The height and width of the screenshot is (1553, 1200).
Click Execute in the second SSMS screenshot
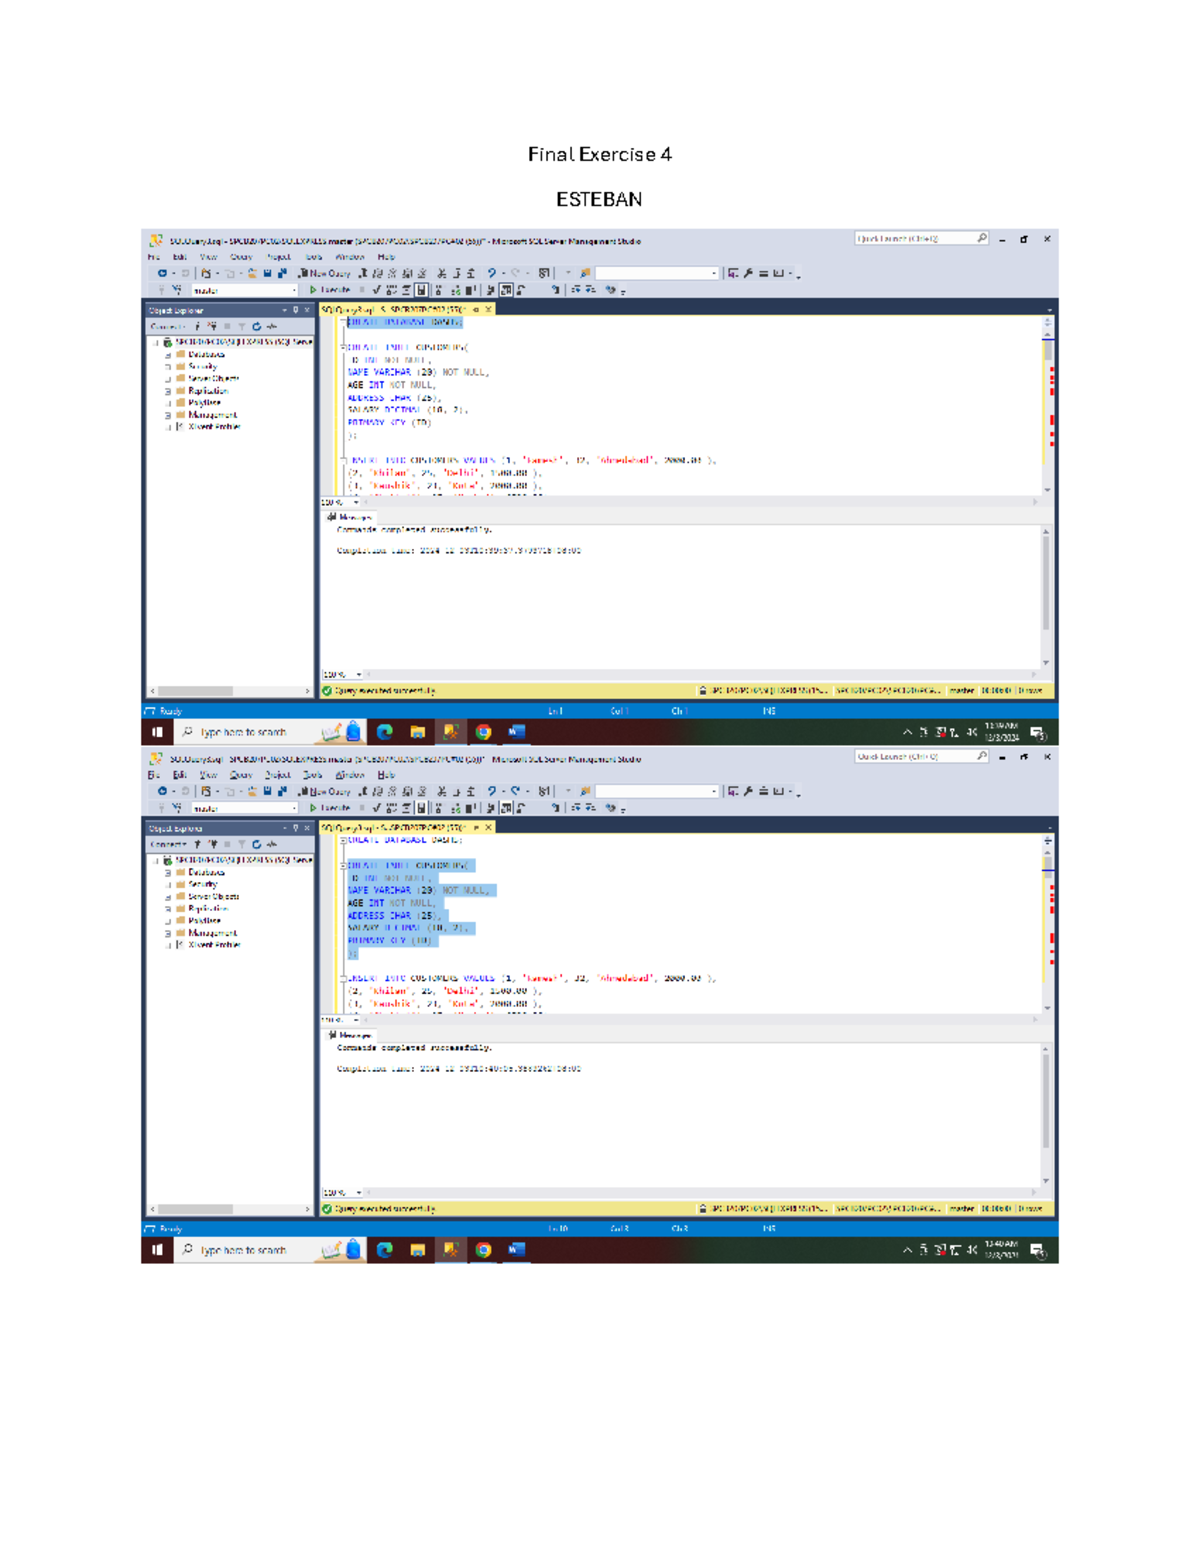(330, 808)
